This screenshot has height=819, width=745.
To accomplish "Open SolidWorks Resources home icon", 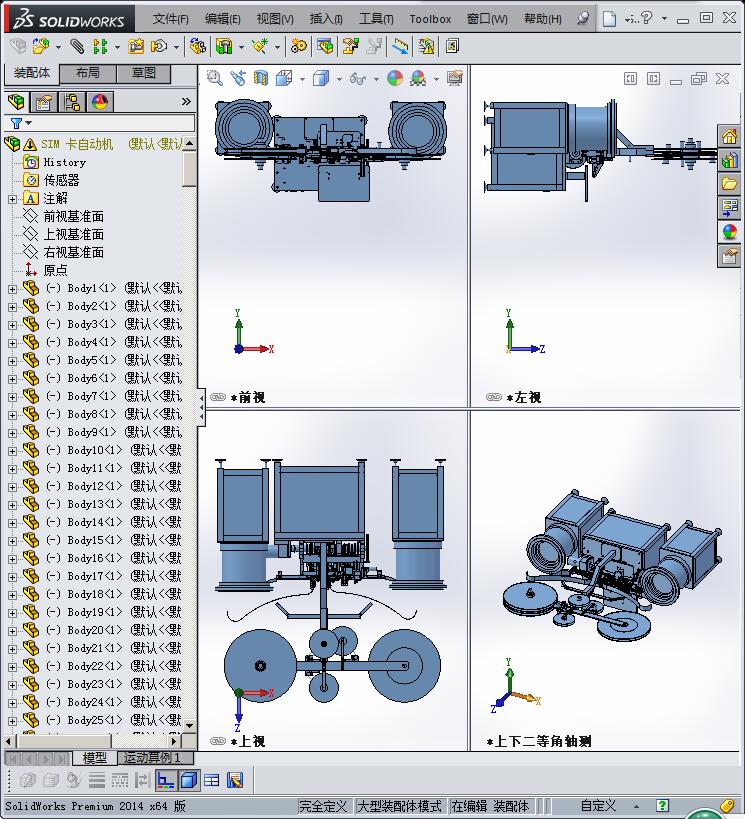I will 729,137.
